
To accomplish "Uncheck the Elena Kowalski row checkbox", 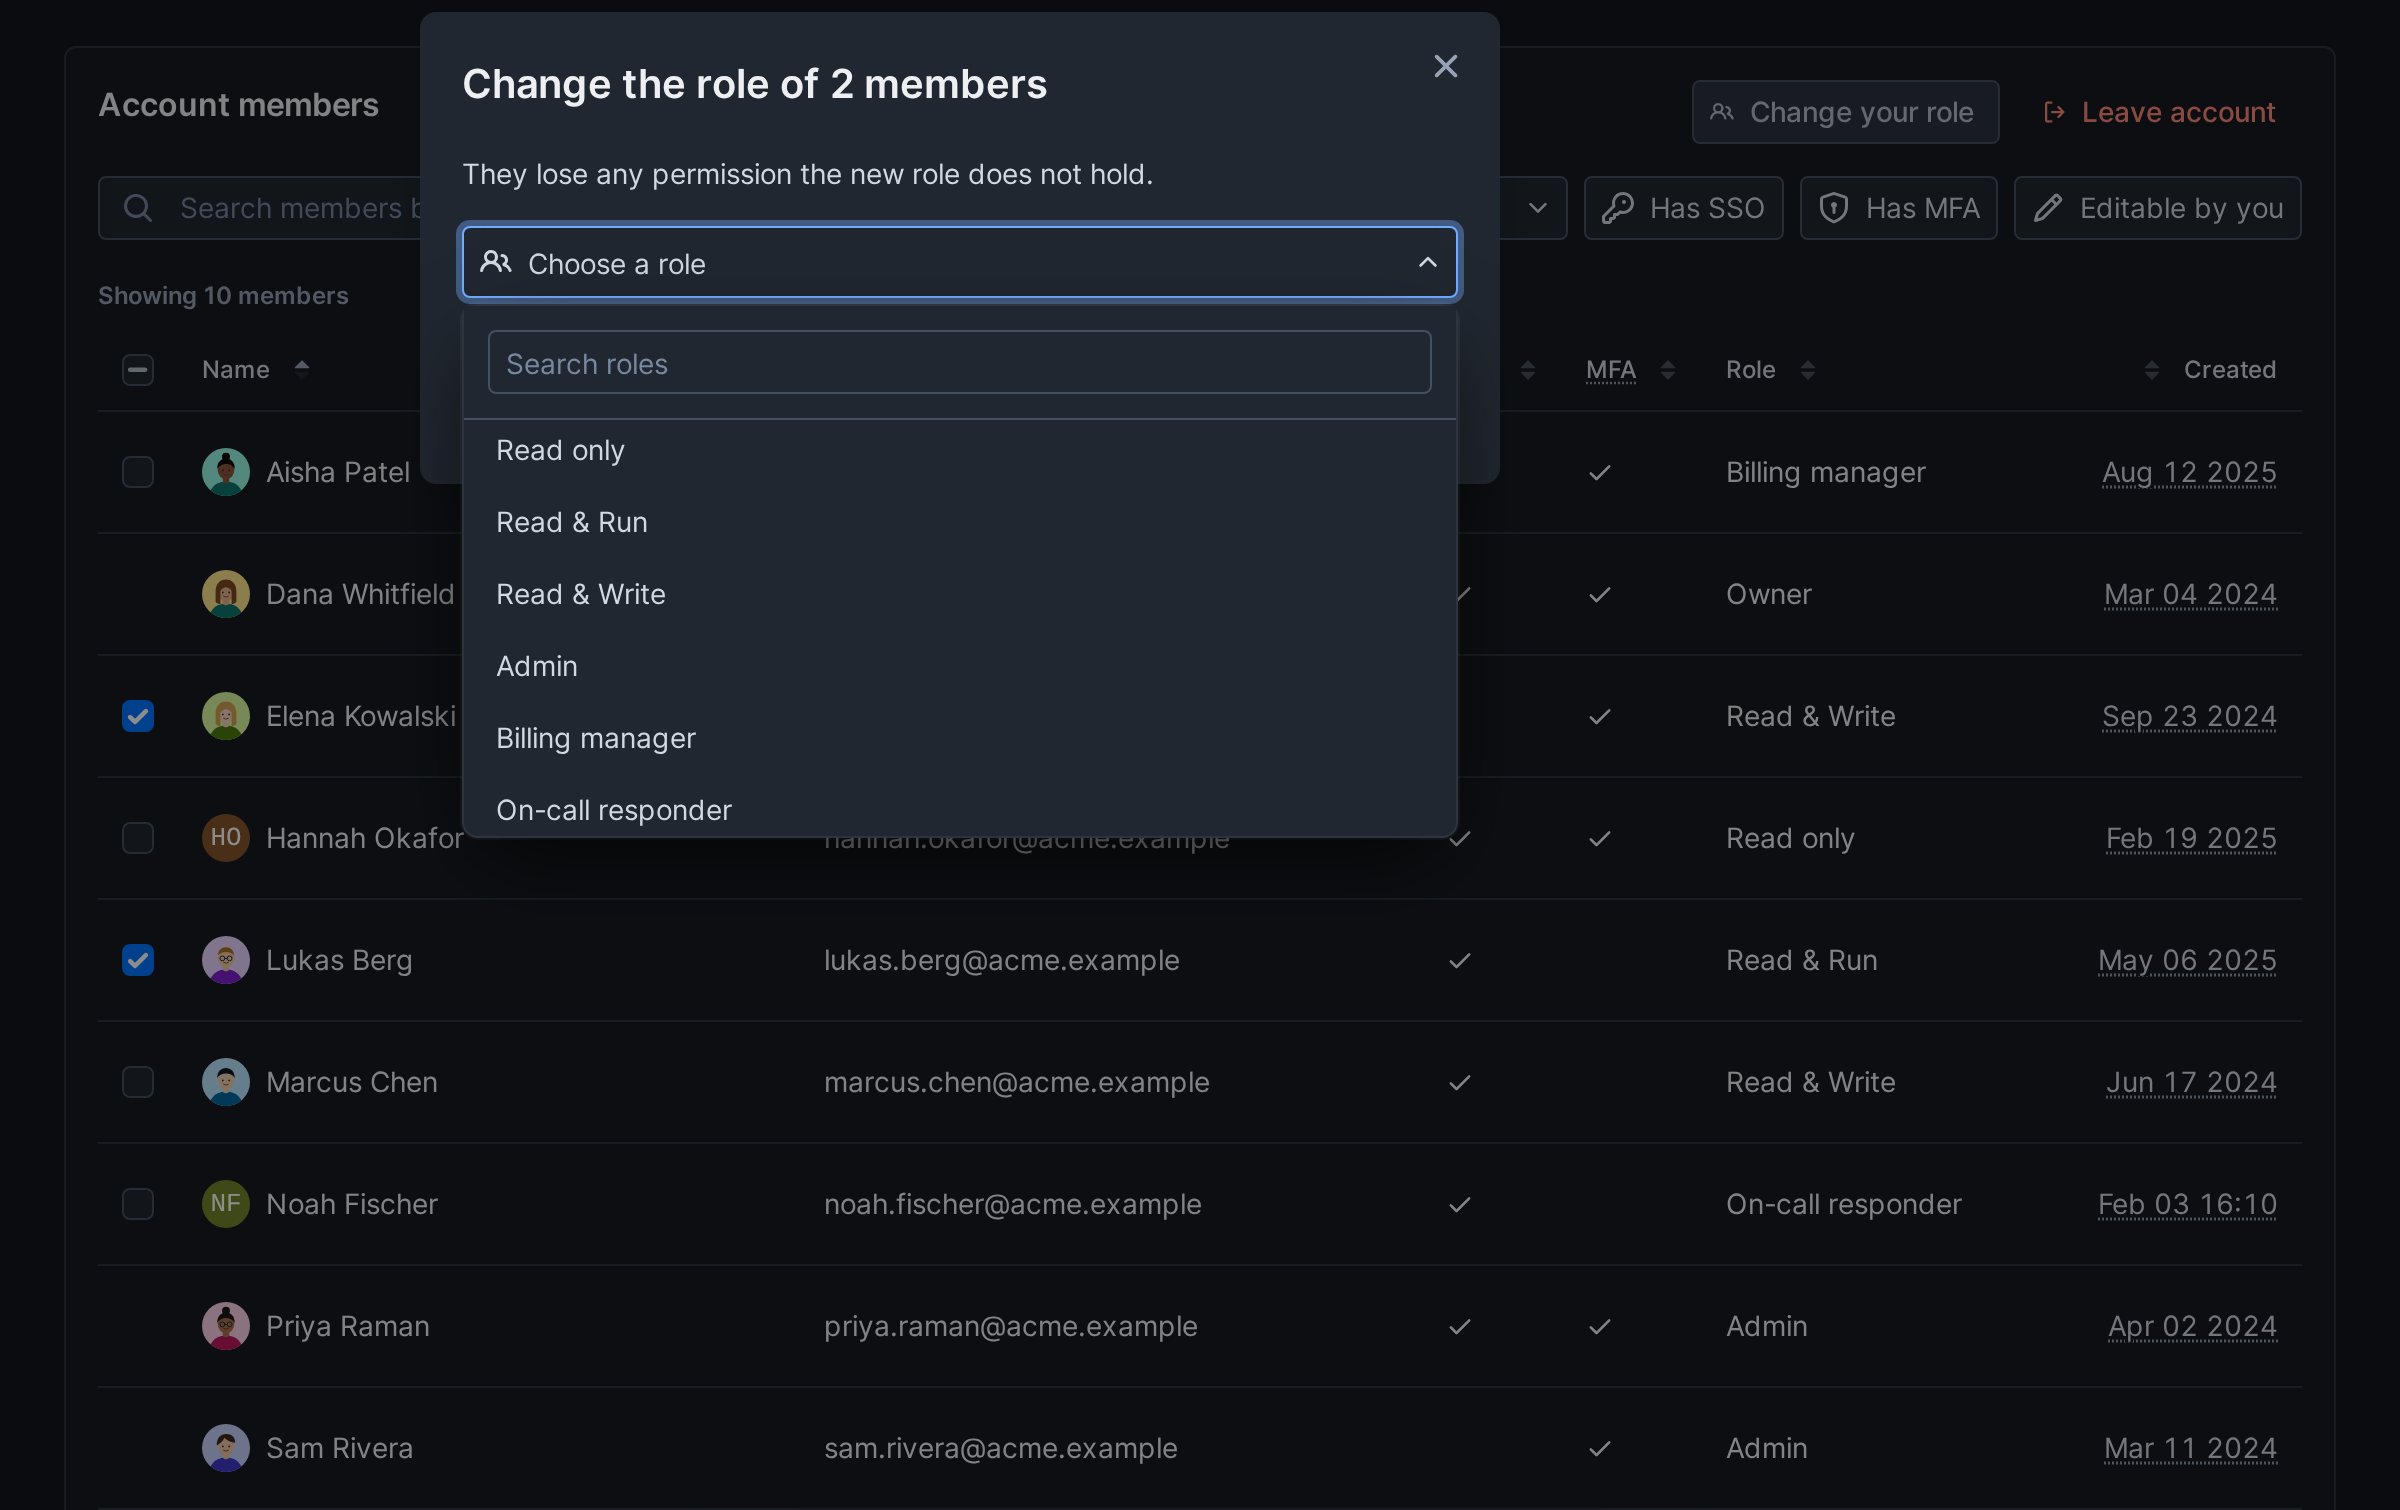I will pos(138,716).
